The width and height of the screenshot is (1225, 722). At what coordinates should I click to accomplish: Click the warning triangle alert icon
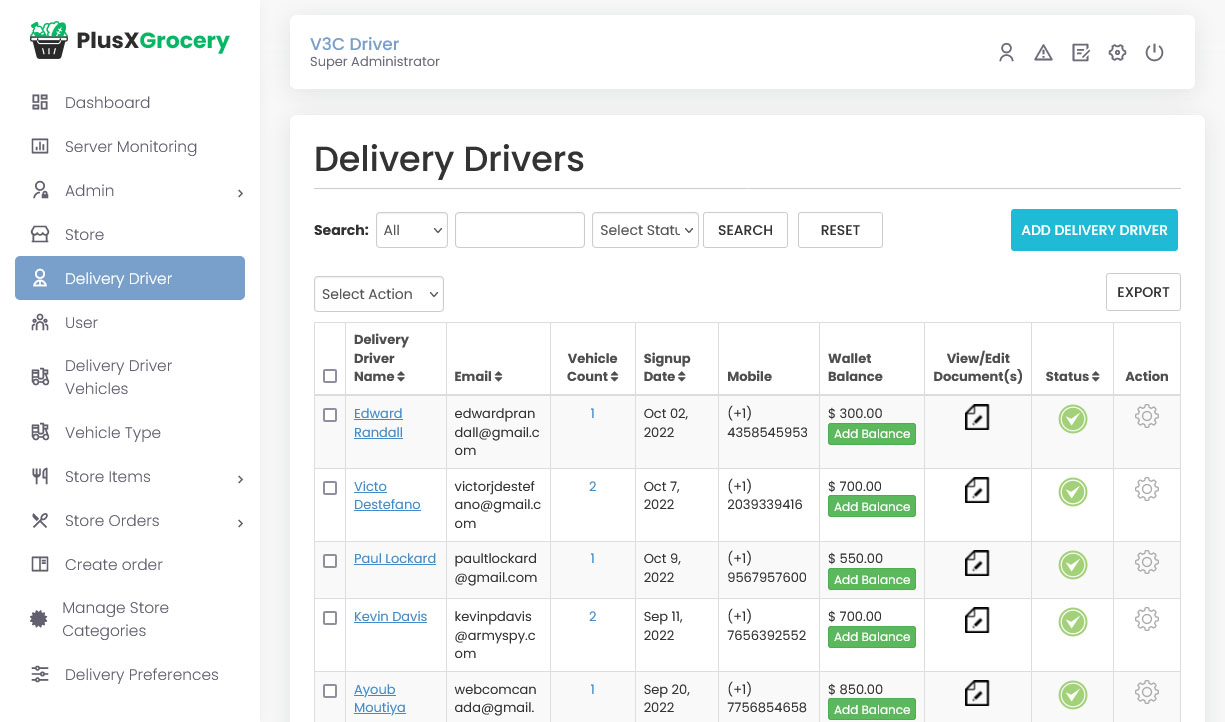1043,53
